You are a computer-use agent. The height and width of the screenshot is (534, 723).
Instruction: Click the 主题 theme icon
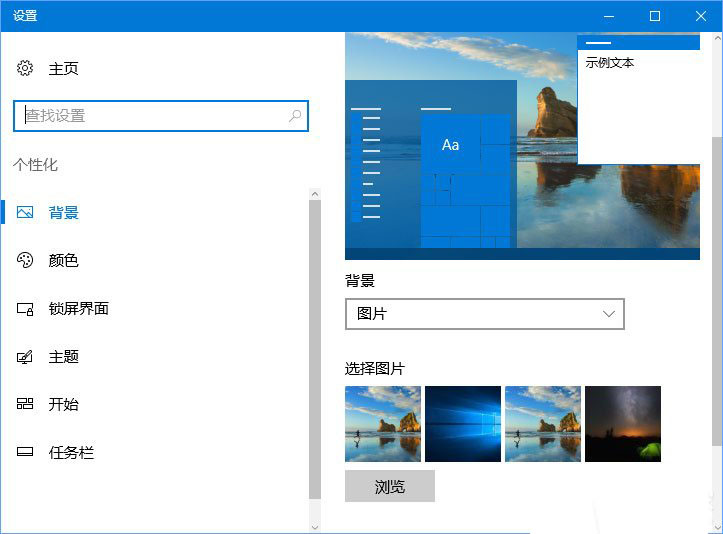pos(25,357)
